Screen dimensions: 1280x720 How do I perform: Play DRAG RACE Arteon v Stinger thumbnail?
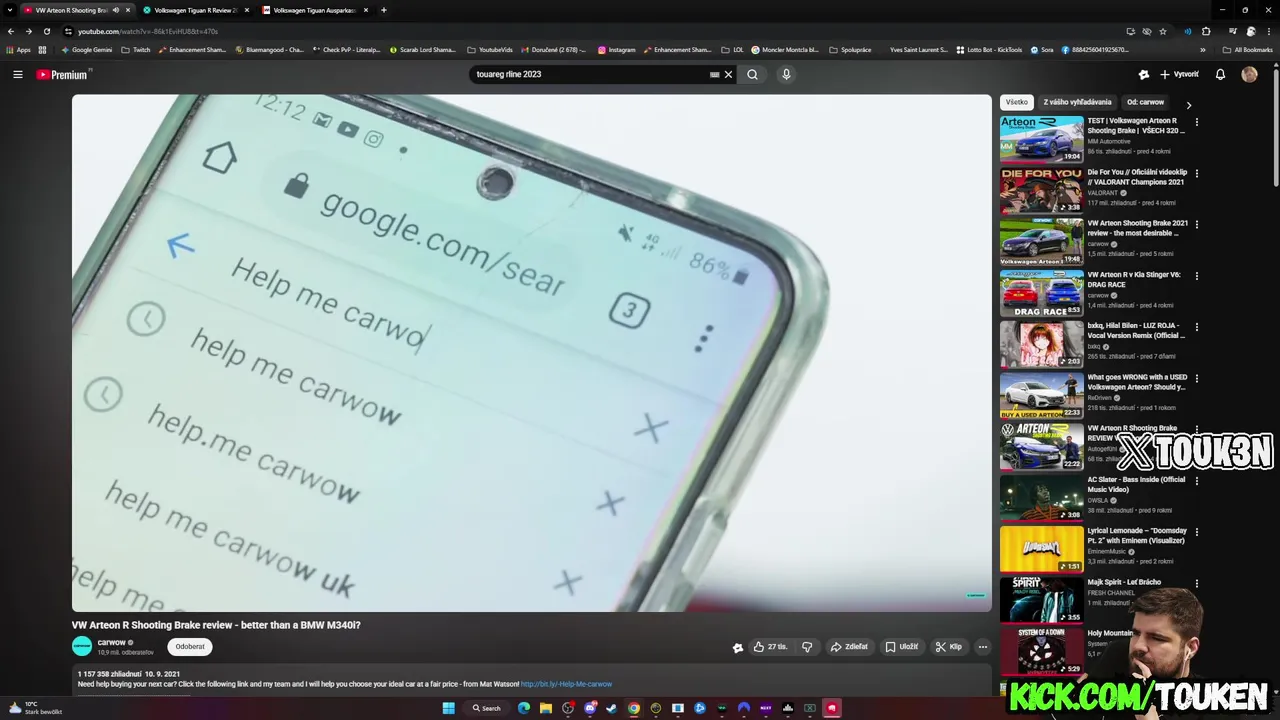[1041, 293]
